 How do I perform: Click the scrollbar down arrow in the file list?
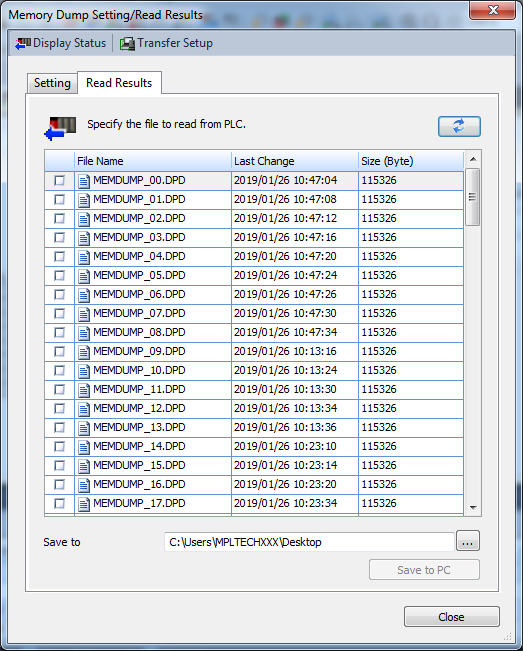coord(473,507)
